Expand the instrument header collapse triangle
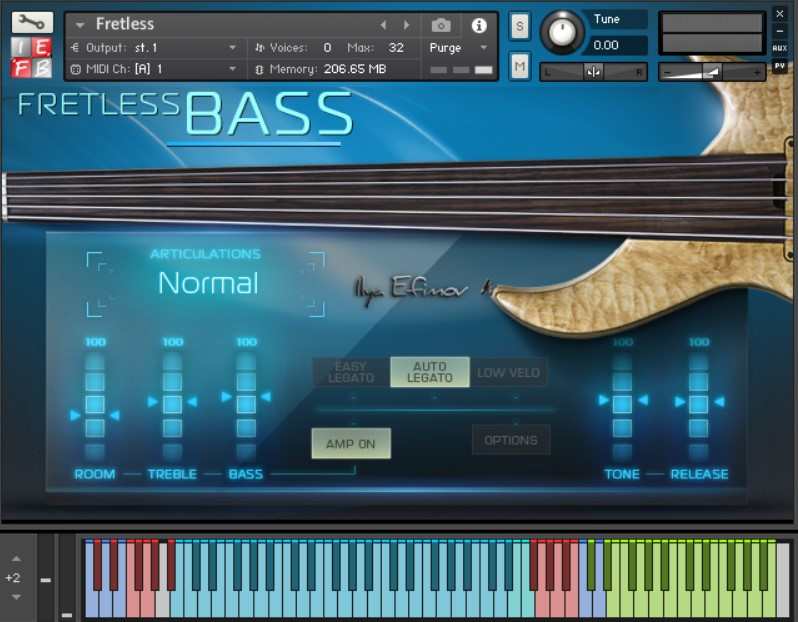Image resolution: width=798 pixels, height=622 pixels. (79, 24)
